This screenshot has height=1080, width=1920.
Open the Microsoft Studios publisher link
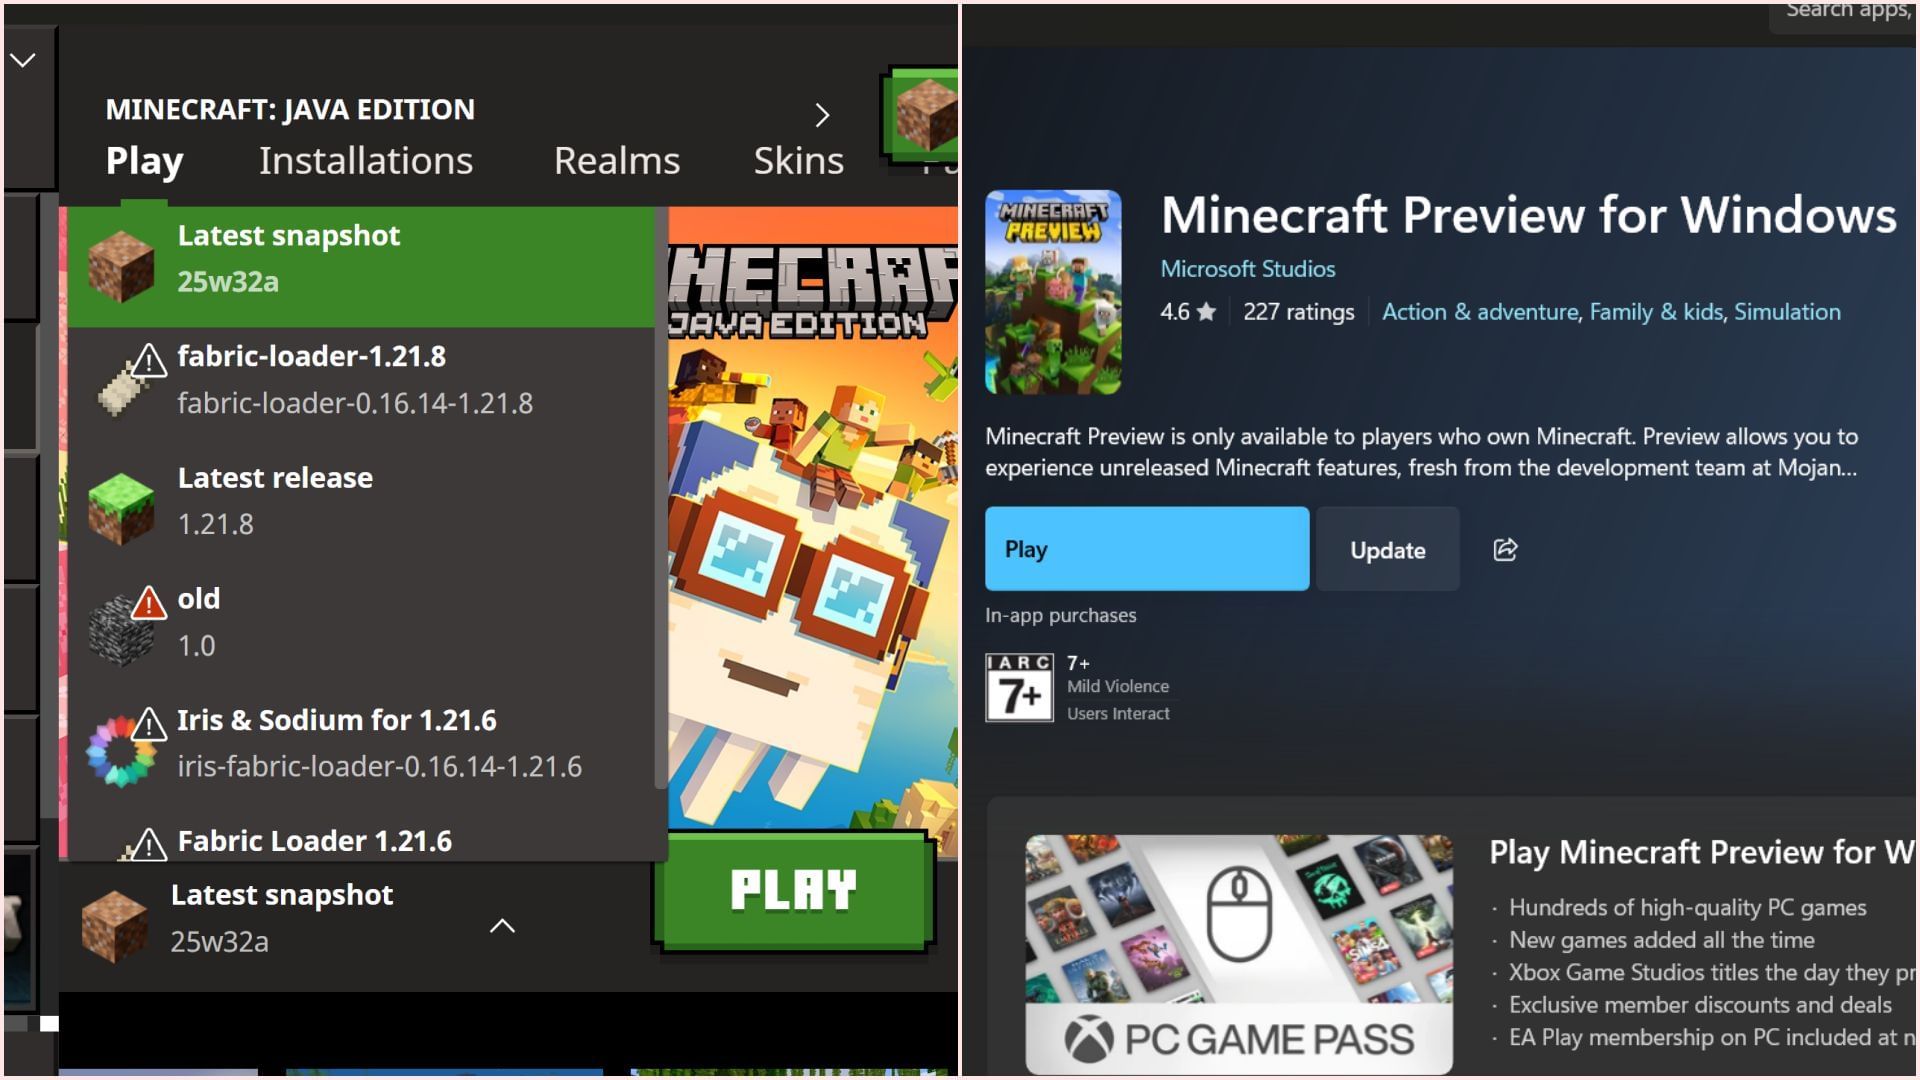[x=1248, y=269]
